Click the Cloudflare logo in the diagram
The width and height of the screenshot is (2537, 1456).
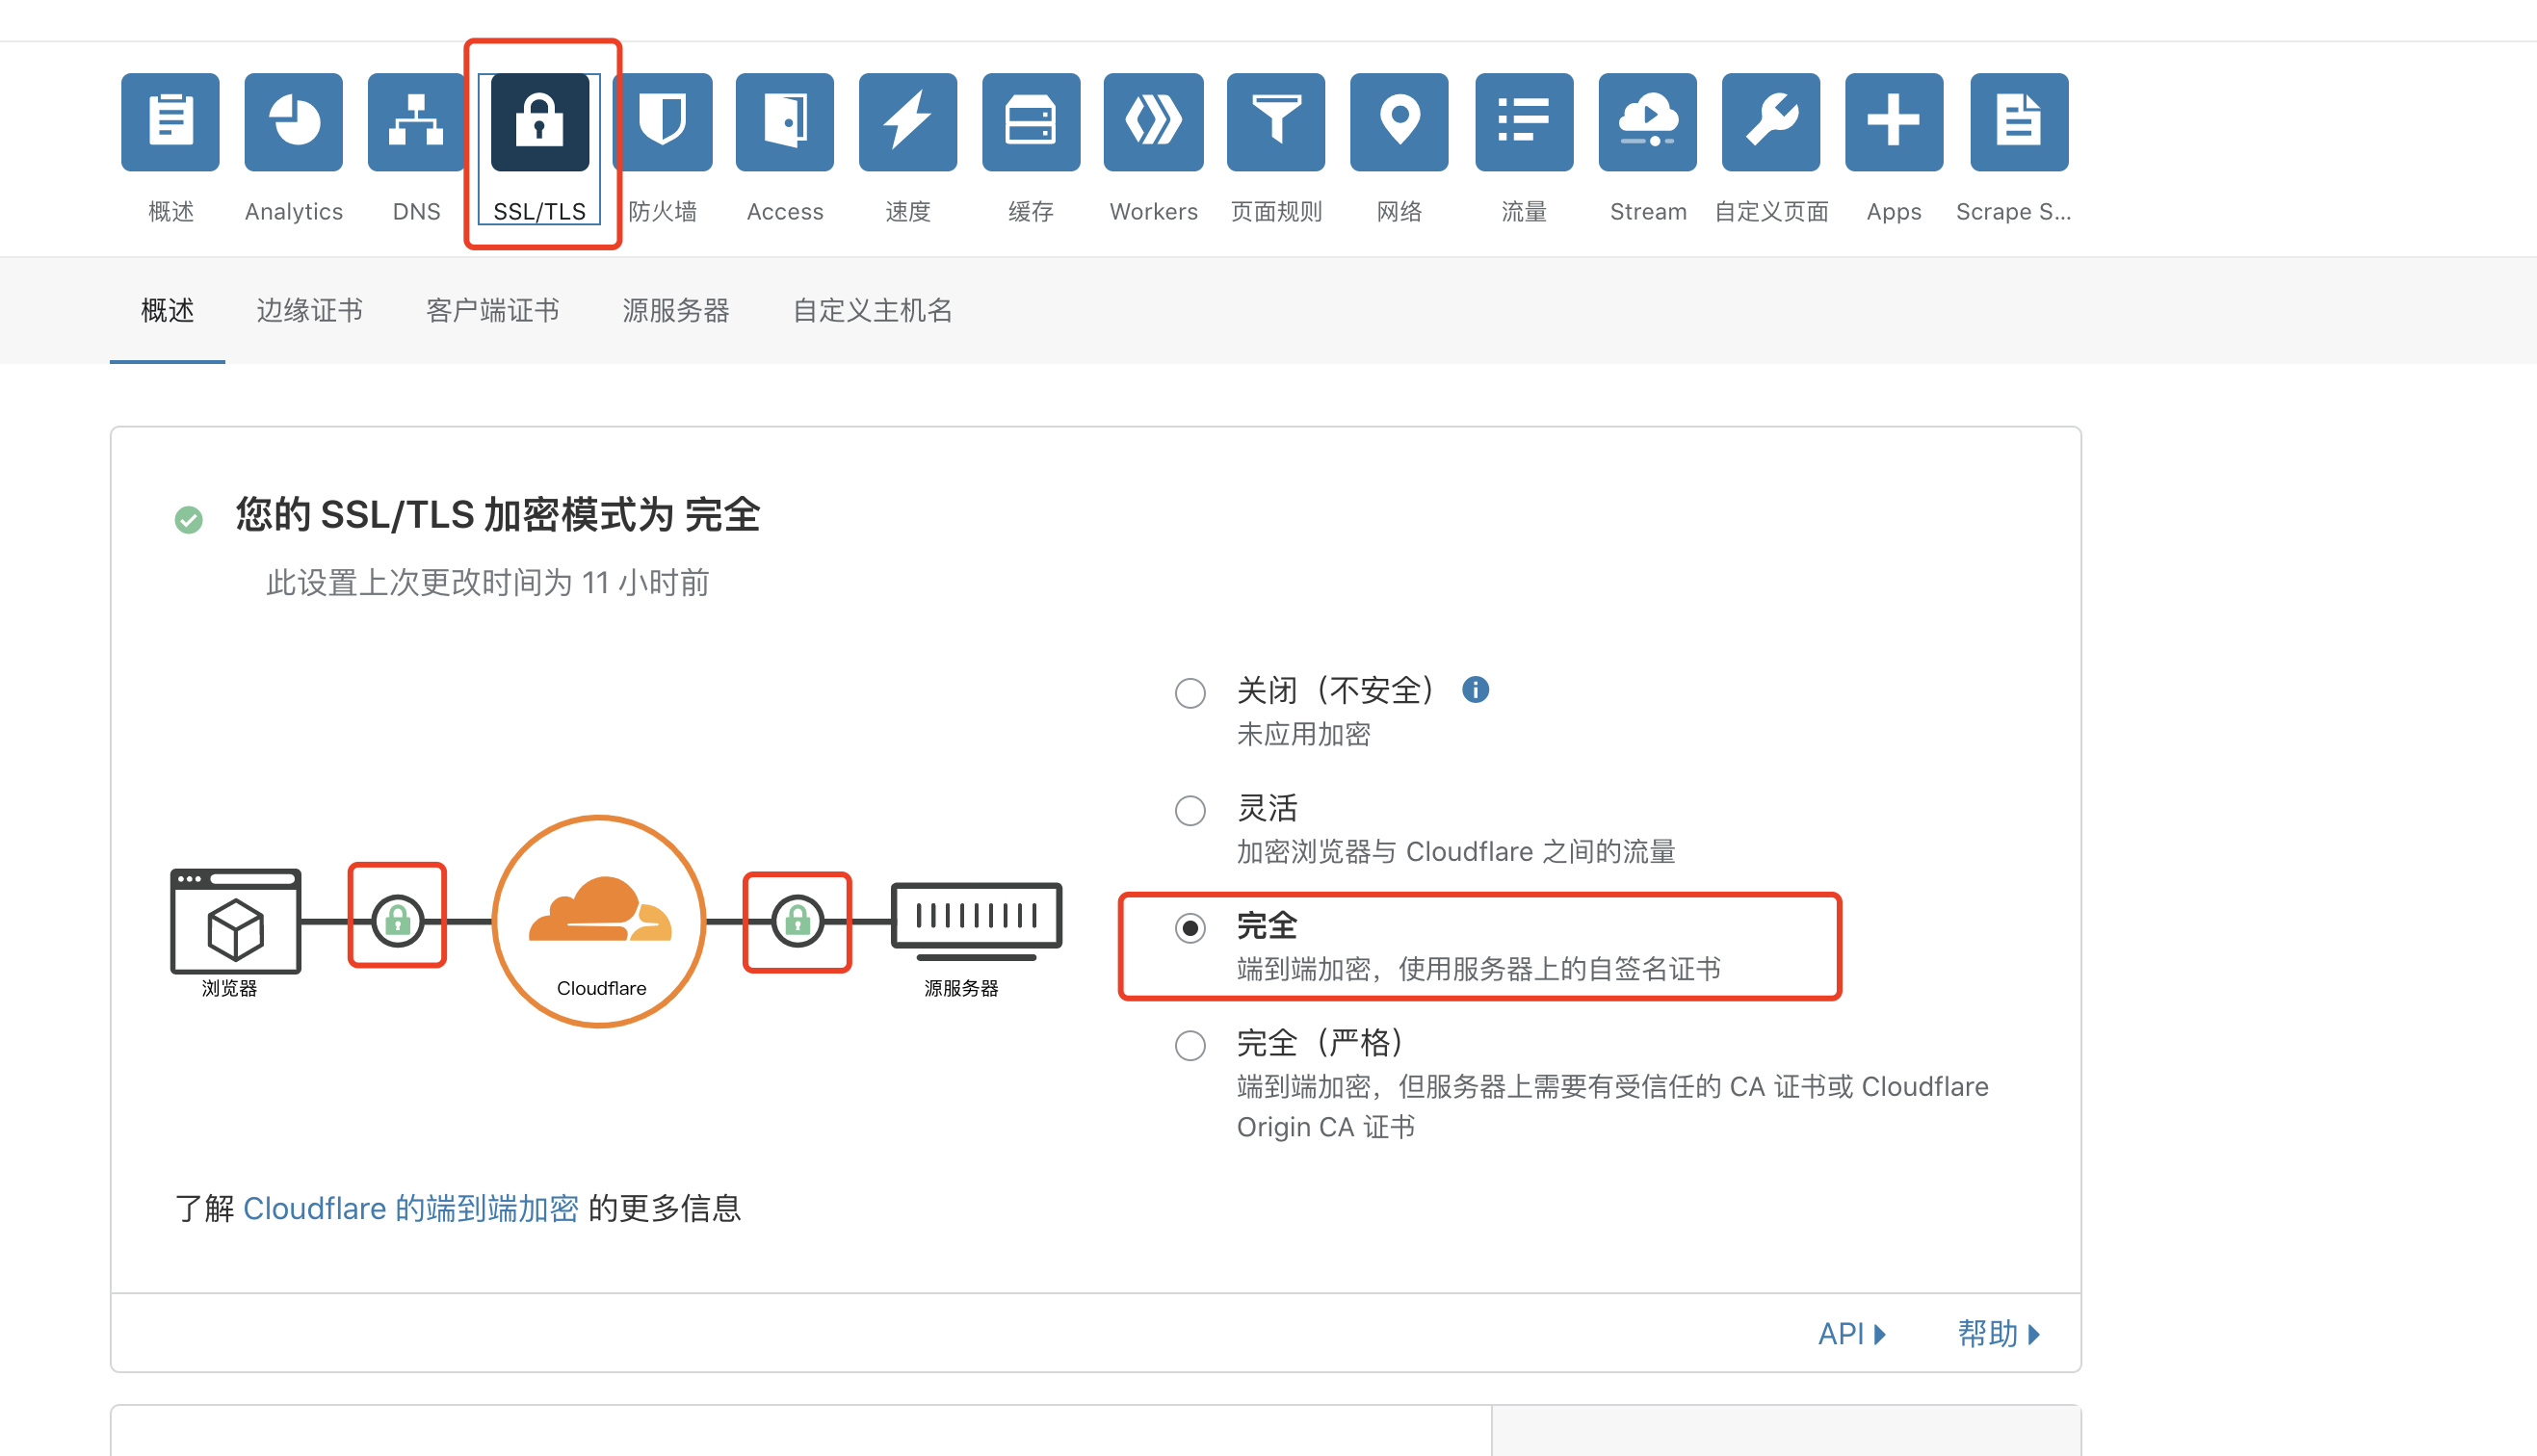coord(600,912)
